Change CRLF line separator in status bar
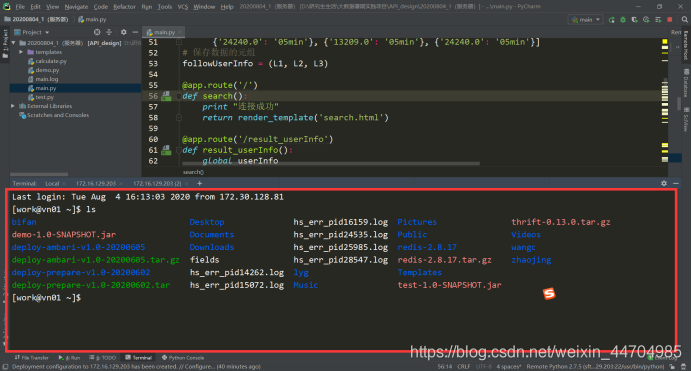Image resolution: width=692 pixels, height=371 pixels. (464, 367)
